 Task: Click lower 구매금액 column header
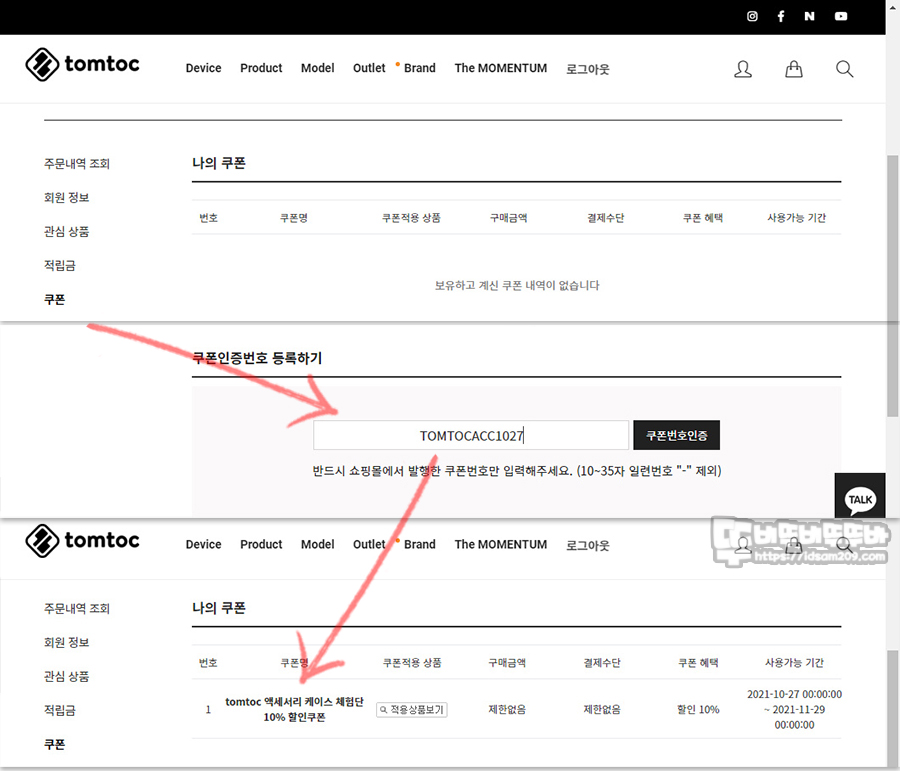507,662
